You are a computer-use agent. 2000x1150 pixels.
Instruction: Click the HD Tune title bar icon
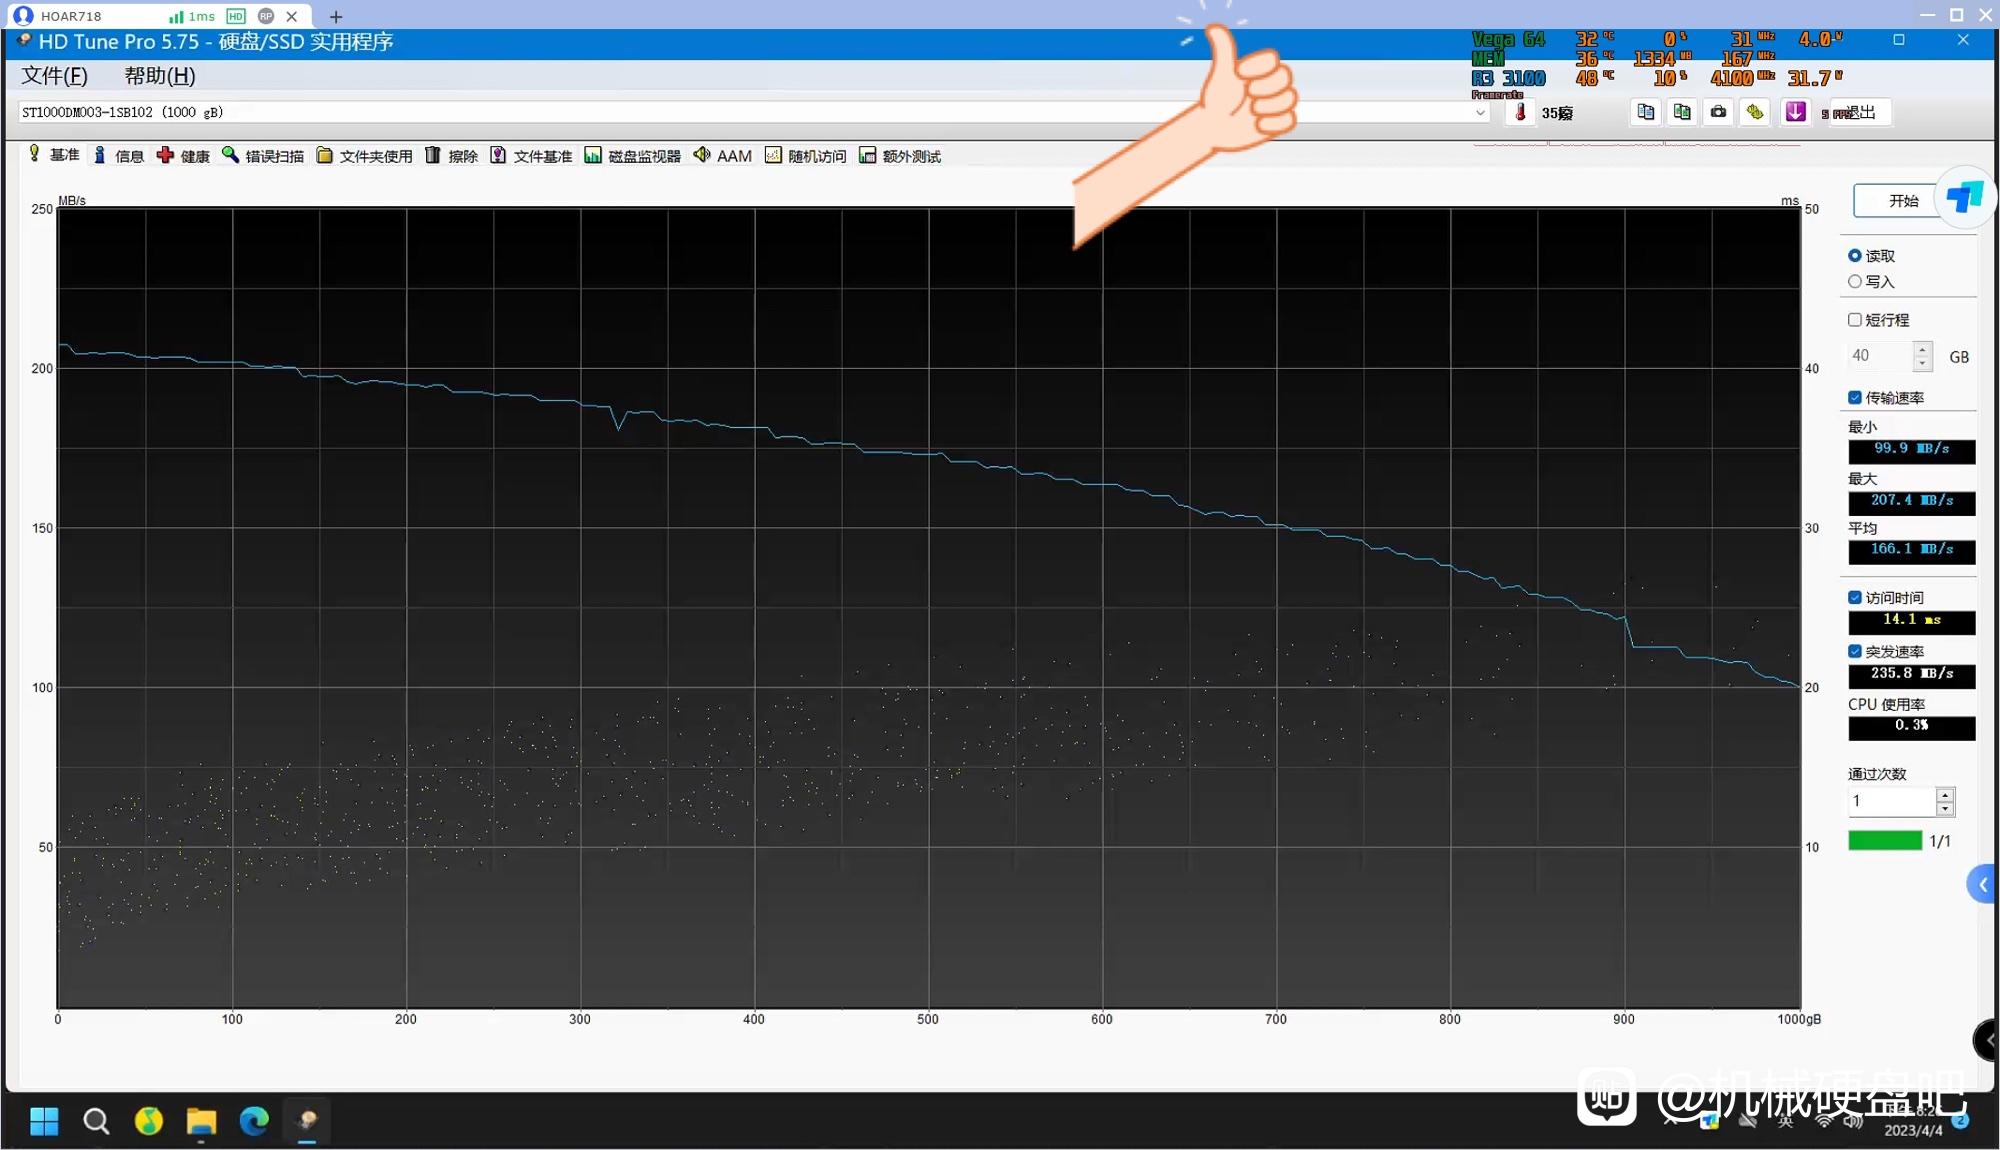(x=24, y=41)
